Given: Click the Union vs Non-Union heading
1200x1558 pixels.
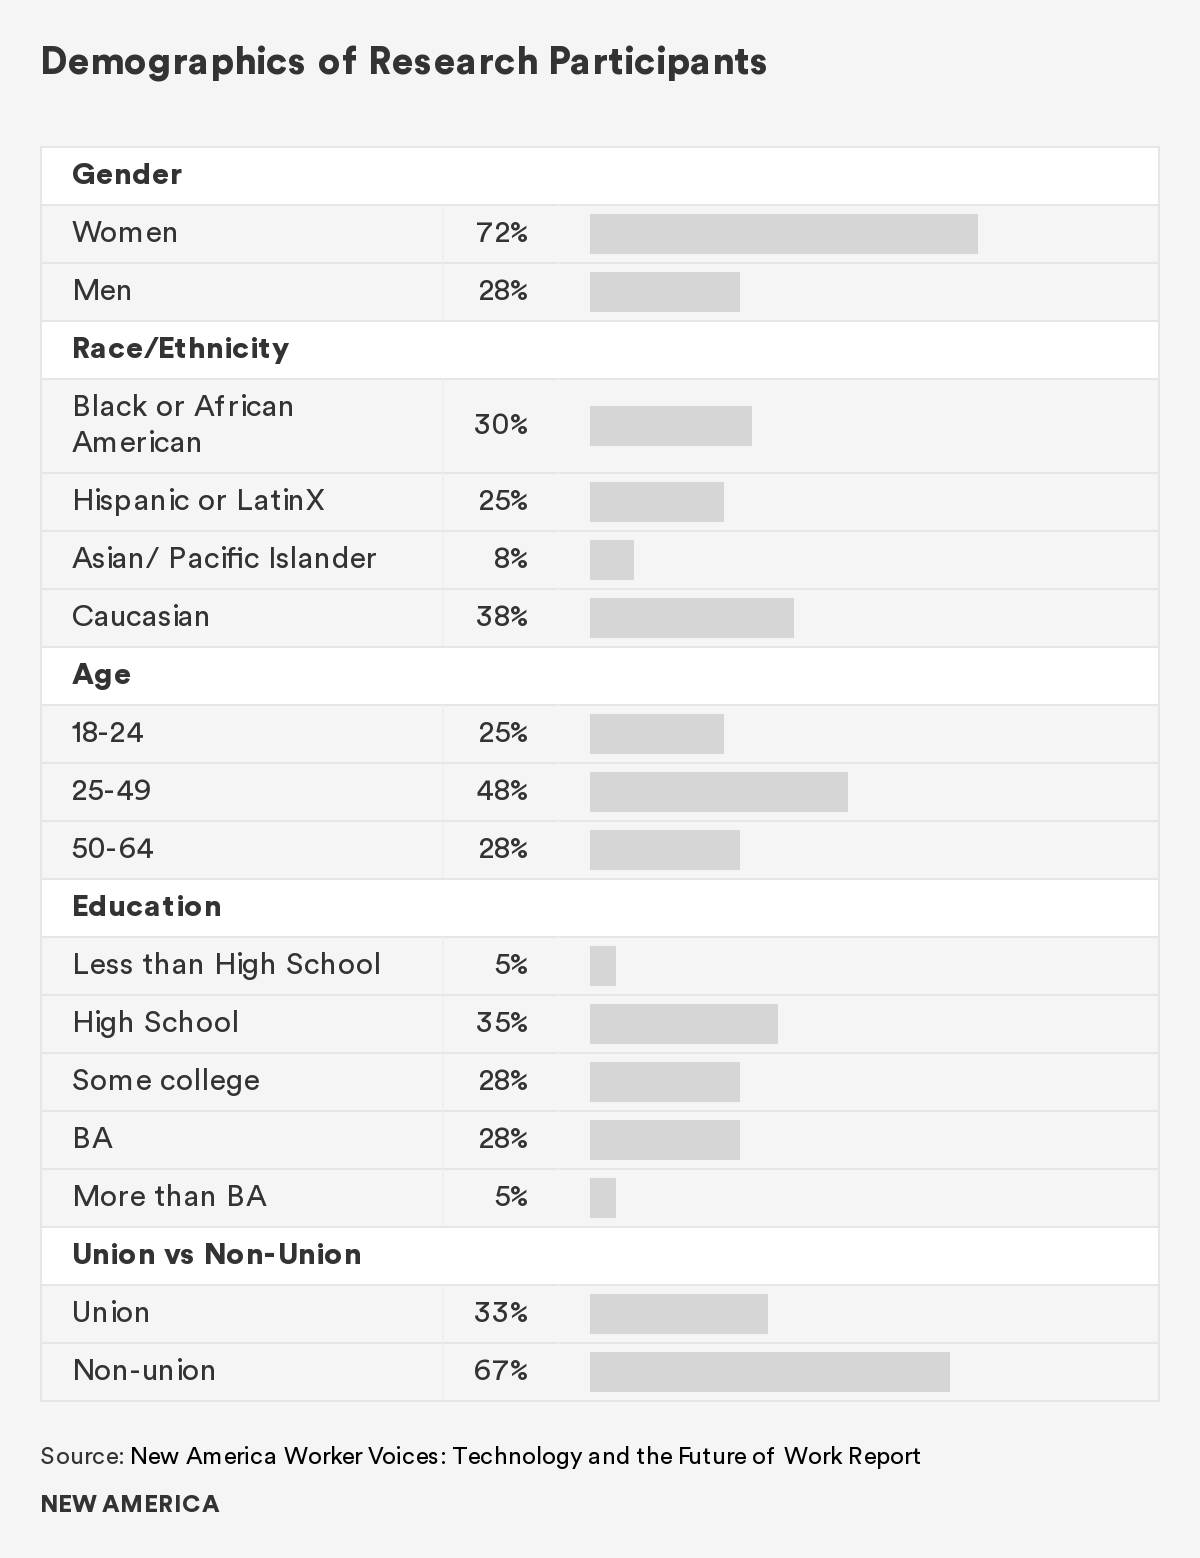Looking at the screenshot, I should [217, 1255].
